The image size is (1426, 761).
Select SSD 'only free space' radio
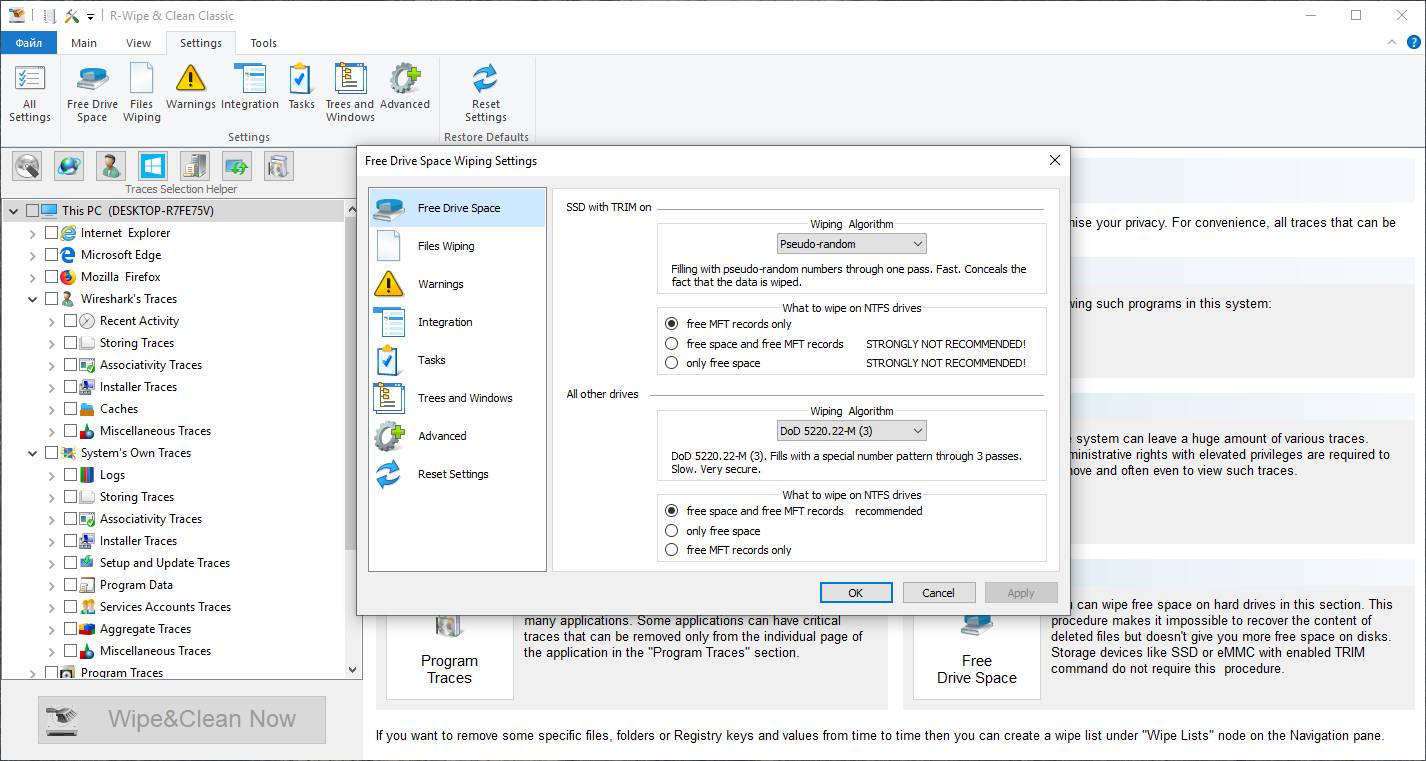click(672, 363)
